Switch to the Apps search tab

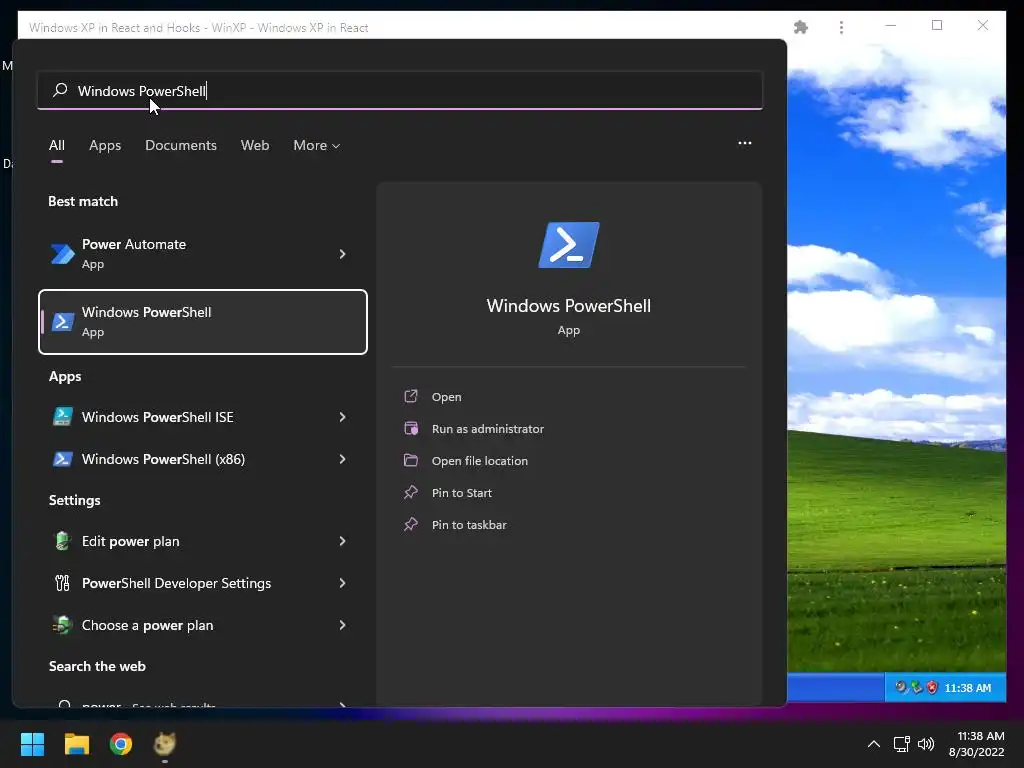[x=105, y=145]
